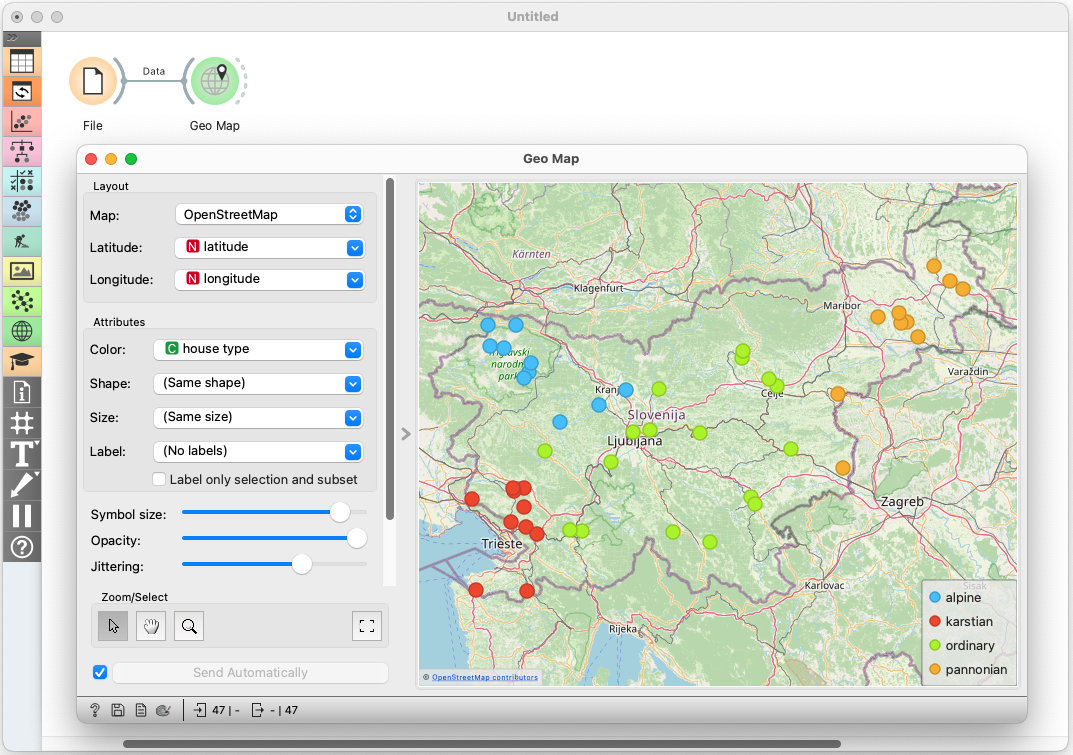Click the Maribor label on the map
The image size is (1073, 755).
coord(842,306)
